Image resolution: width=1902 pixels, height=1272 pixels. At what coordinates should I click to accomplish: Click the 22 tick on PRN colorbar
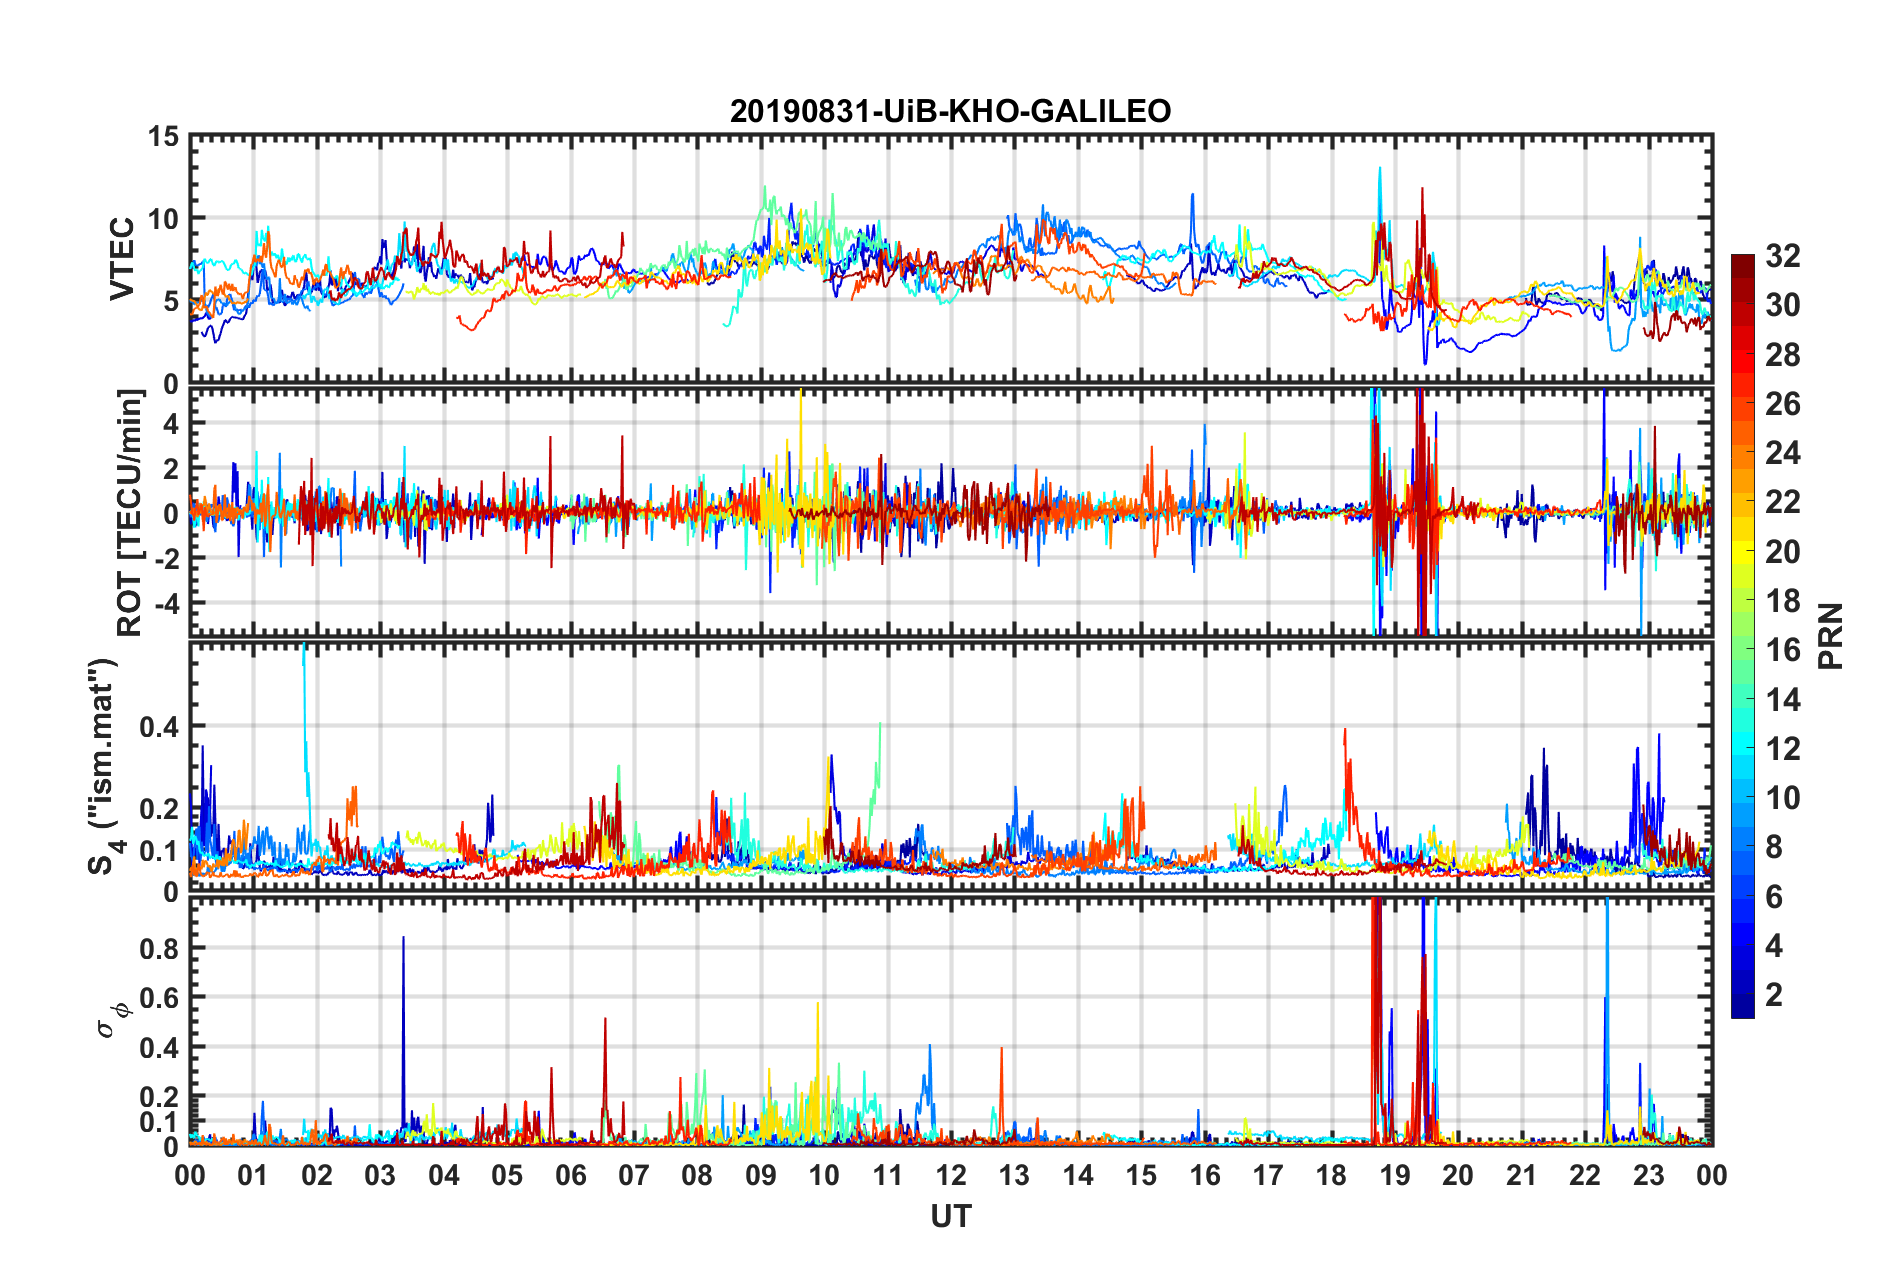tap(1783, 502)
